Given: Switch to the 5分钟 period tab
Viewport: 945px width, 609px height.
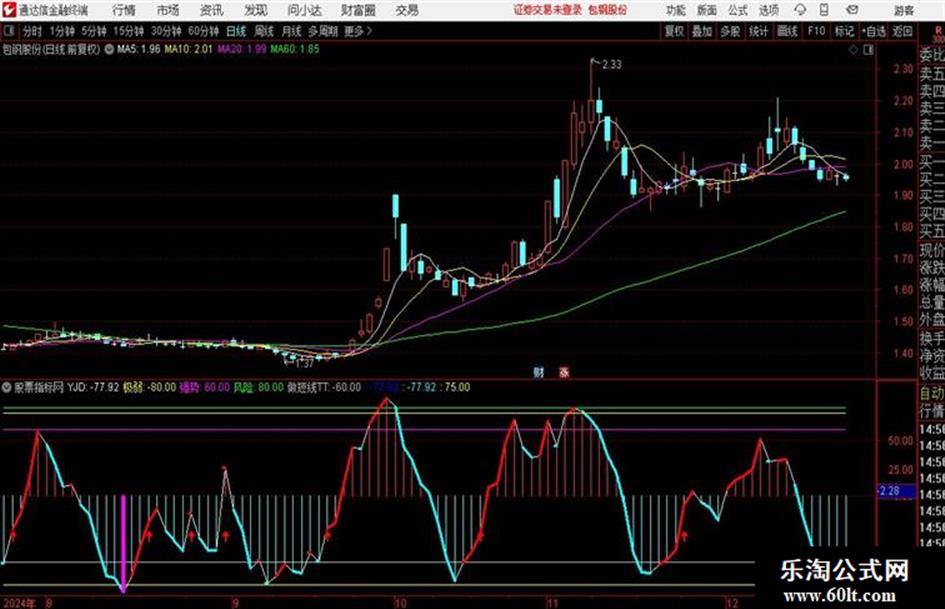Looking at the screenshot, I should [94, 31].
